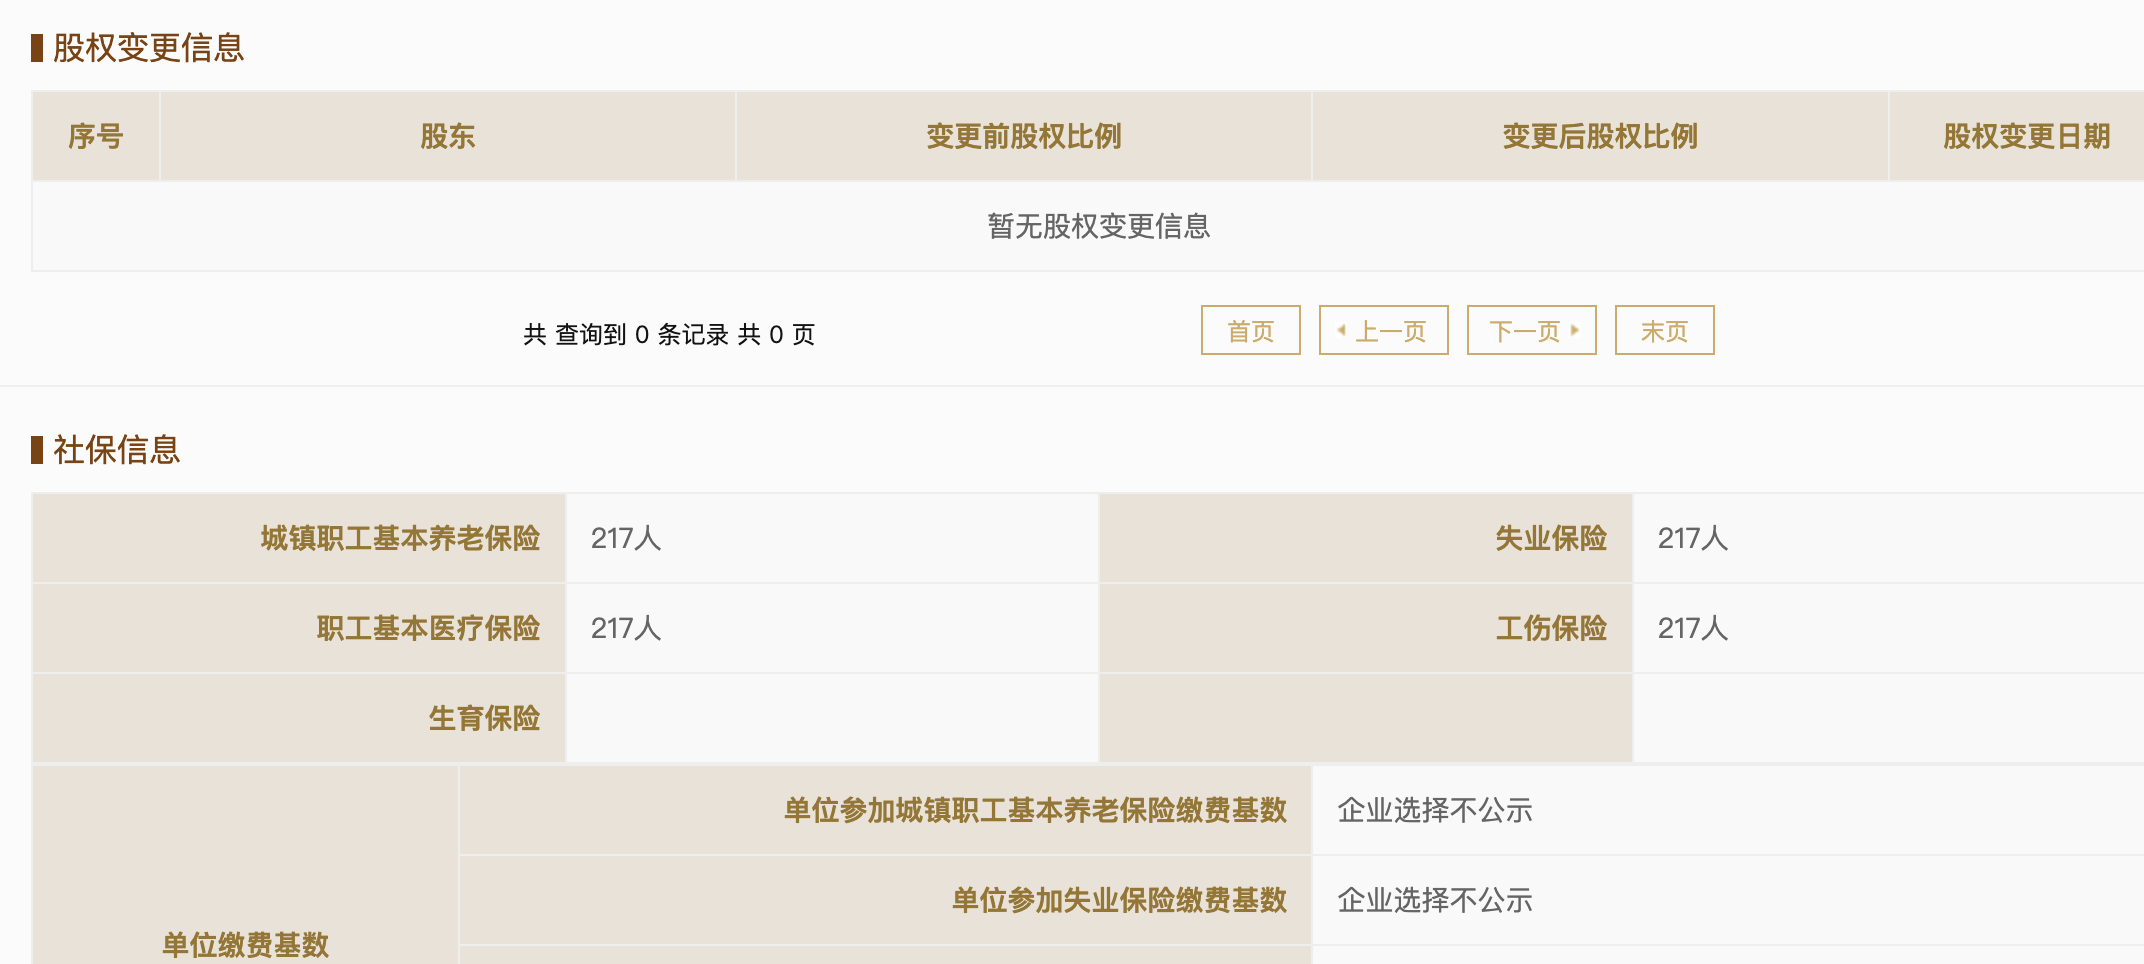Click 单位参加失业保险缴费基数 row label
Image resolution: width=2144 pixels, height=964 pixels.
[1118, 900]
